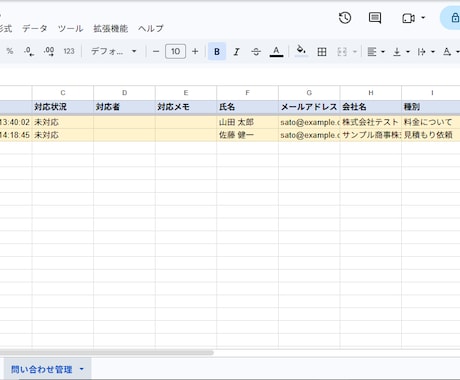Open the fill color picker
The image size is (460, 380).
click(301, 51)
